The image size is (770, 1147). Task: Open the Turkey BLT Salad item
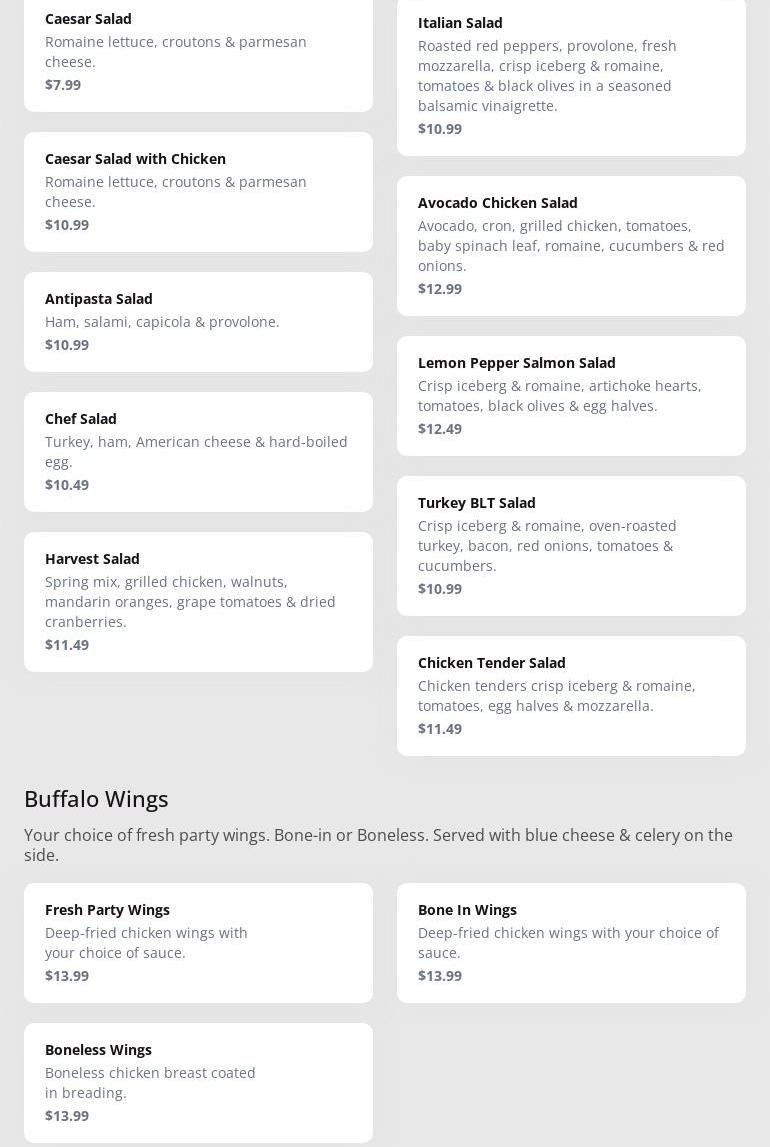(x=571, y=545)
